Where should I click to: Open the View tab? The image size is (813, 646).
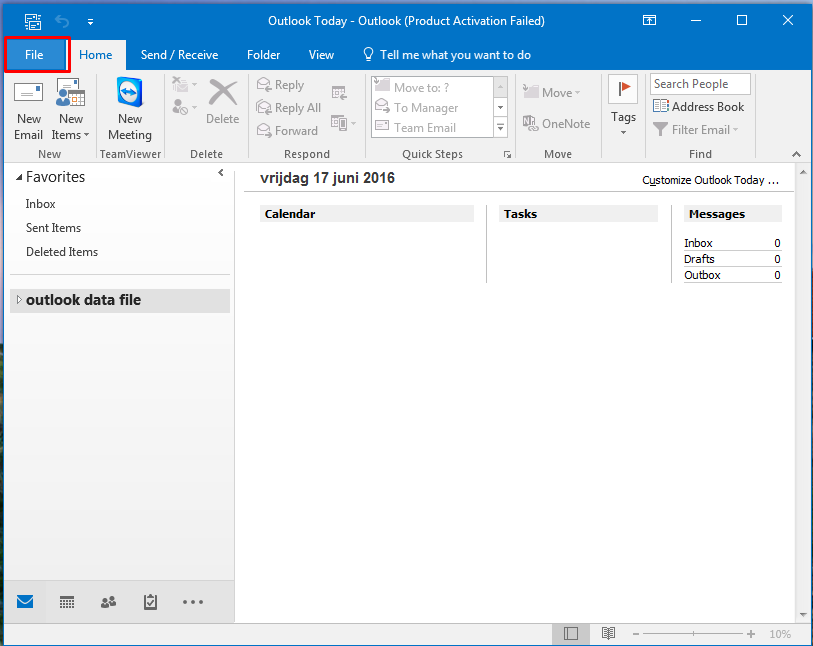pos(321,55)
